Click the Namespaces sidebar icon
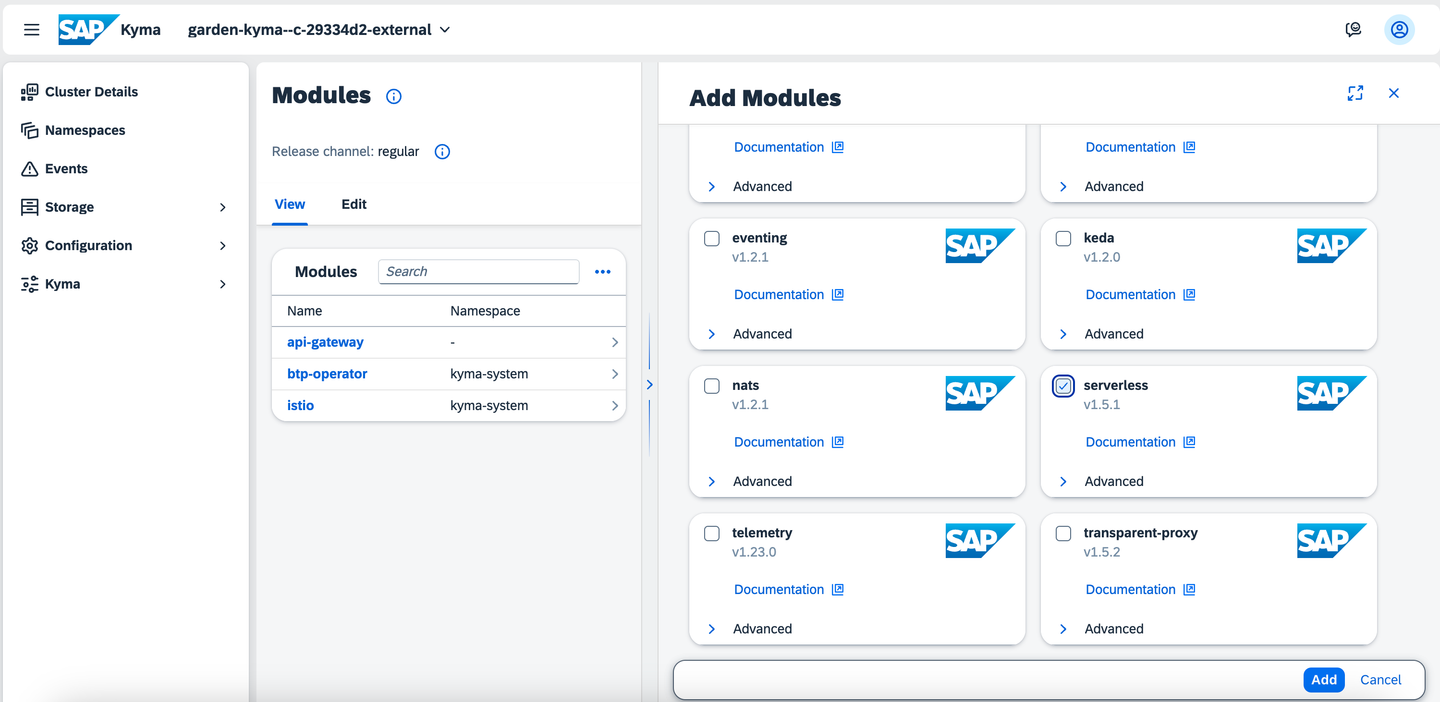The height and width of the screenshot is (702, 1440). 30,131
